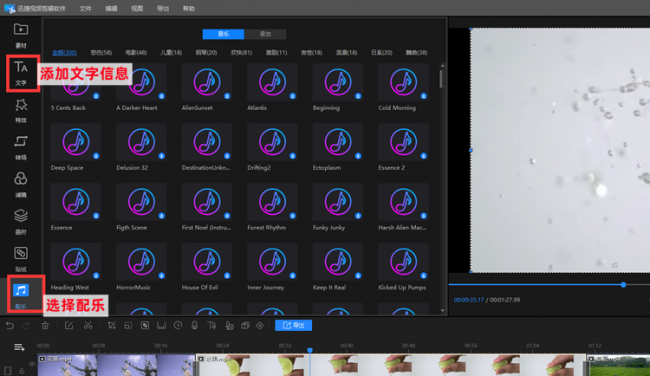Viewport: 650px width, 376px height.
Task: Click the music list vertical scrollbar thumb
Action: (x=442, y=79)
